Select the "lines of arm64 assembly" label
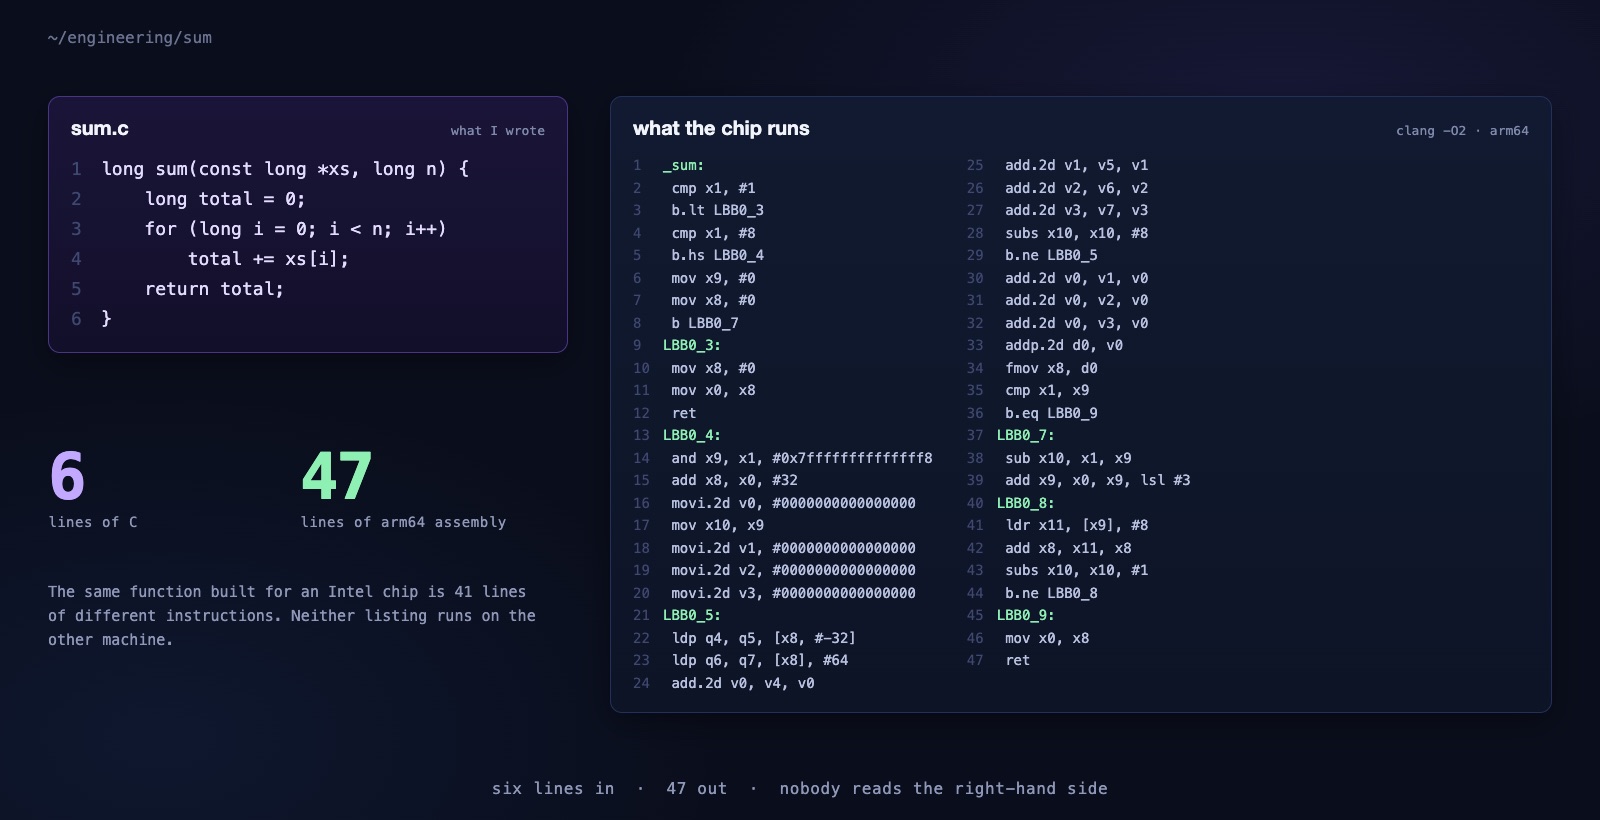The height and width of the screenshot is (820, 1600). 403,522
